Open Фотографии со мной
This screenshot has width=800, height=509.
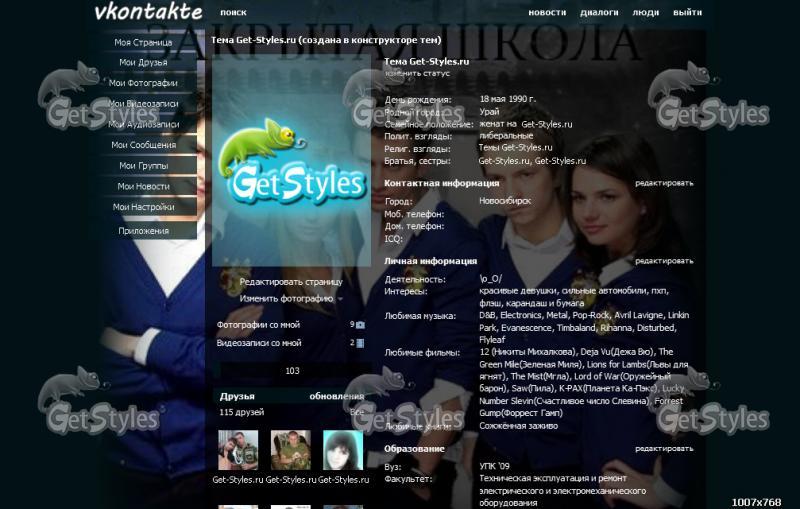click(258, 324)
